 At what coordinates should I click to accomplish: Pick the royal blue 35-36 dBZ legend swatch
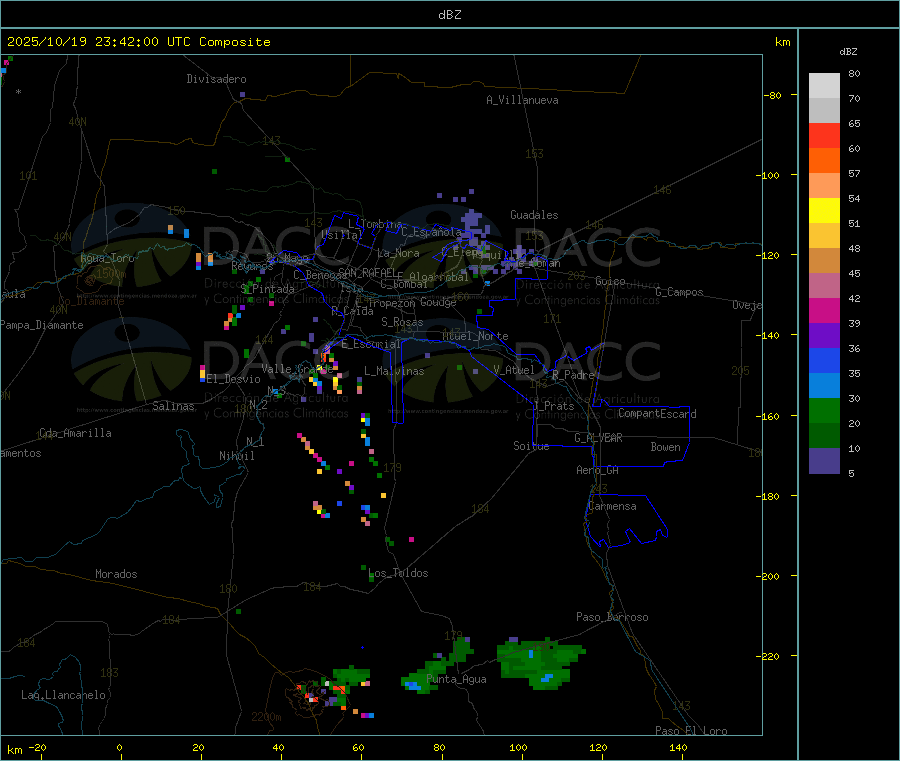824,360
